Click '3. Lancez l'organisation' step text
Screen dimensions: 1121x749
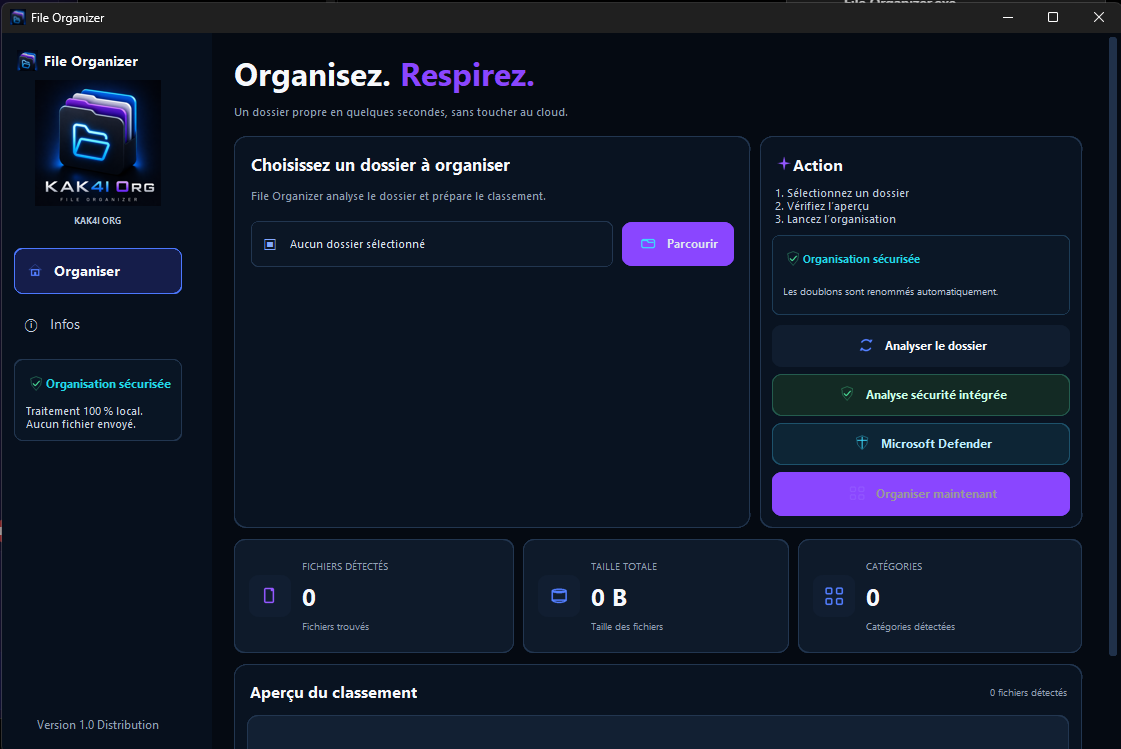835,219
